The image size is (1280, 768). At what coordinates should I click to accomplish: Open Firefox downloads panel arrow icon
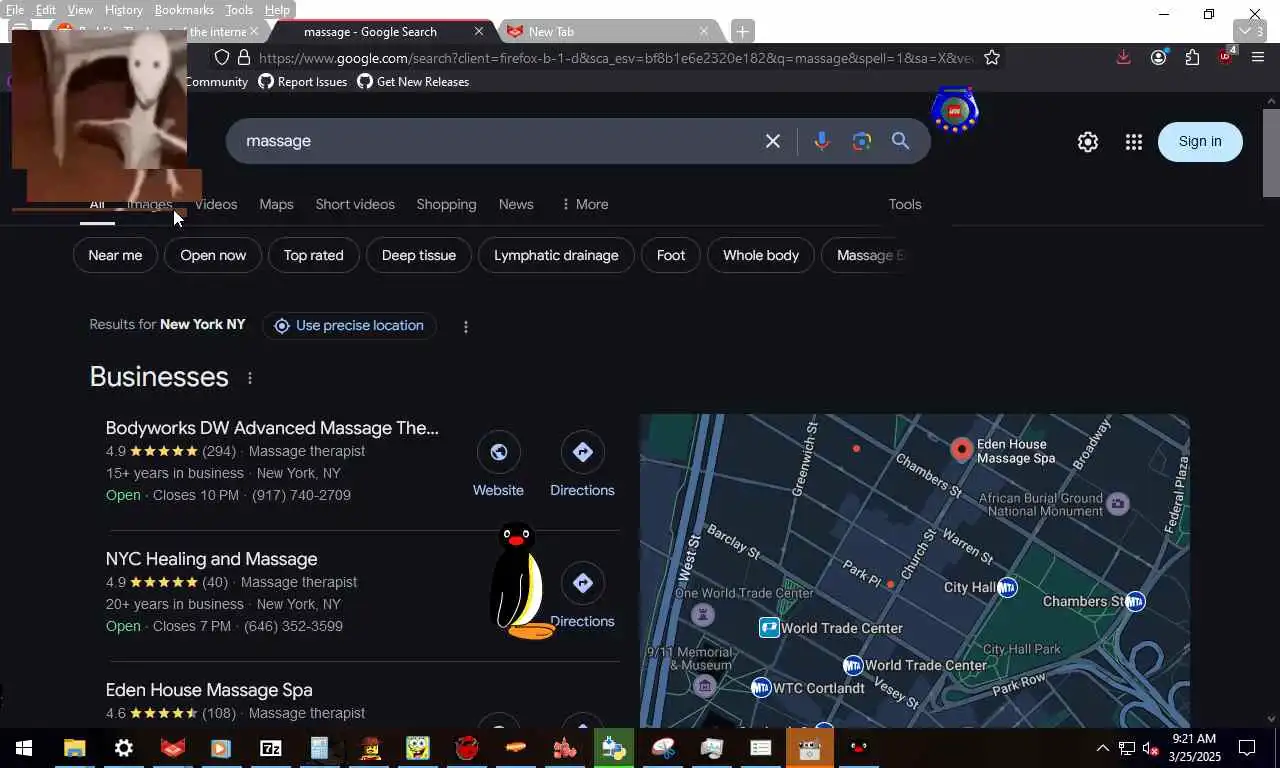[1123, 58]
